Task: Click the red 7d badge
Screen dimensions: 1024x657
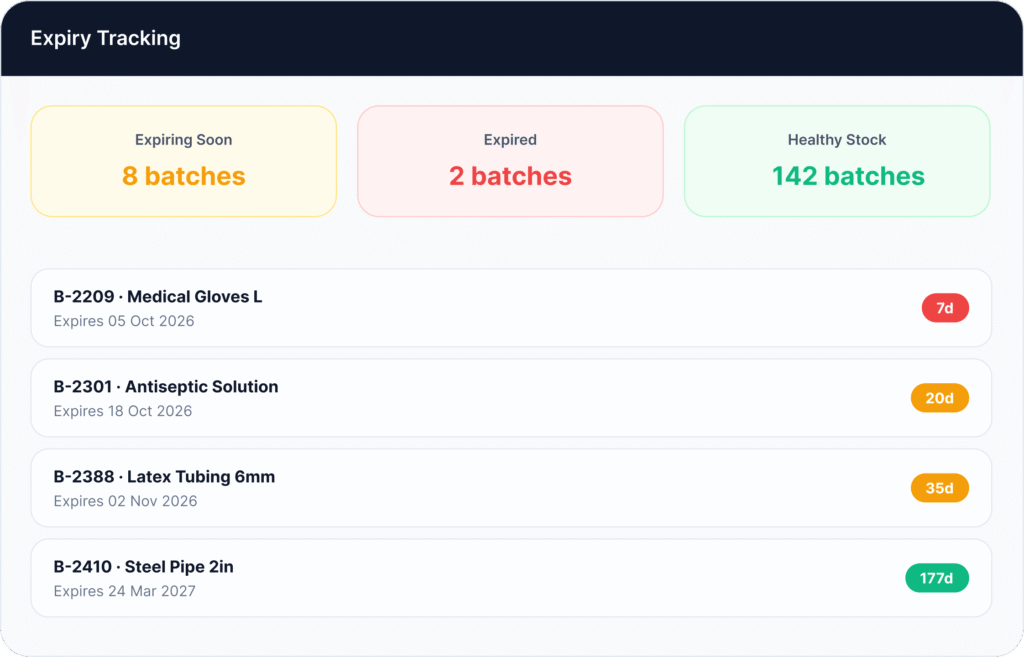Action: (x=945, y=308)
